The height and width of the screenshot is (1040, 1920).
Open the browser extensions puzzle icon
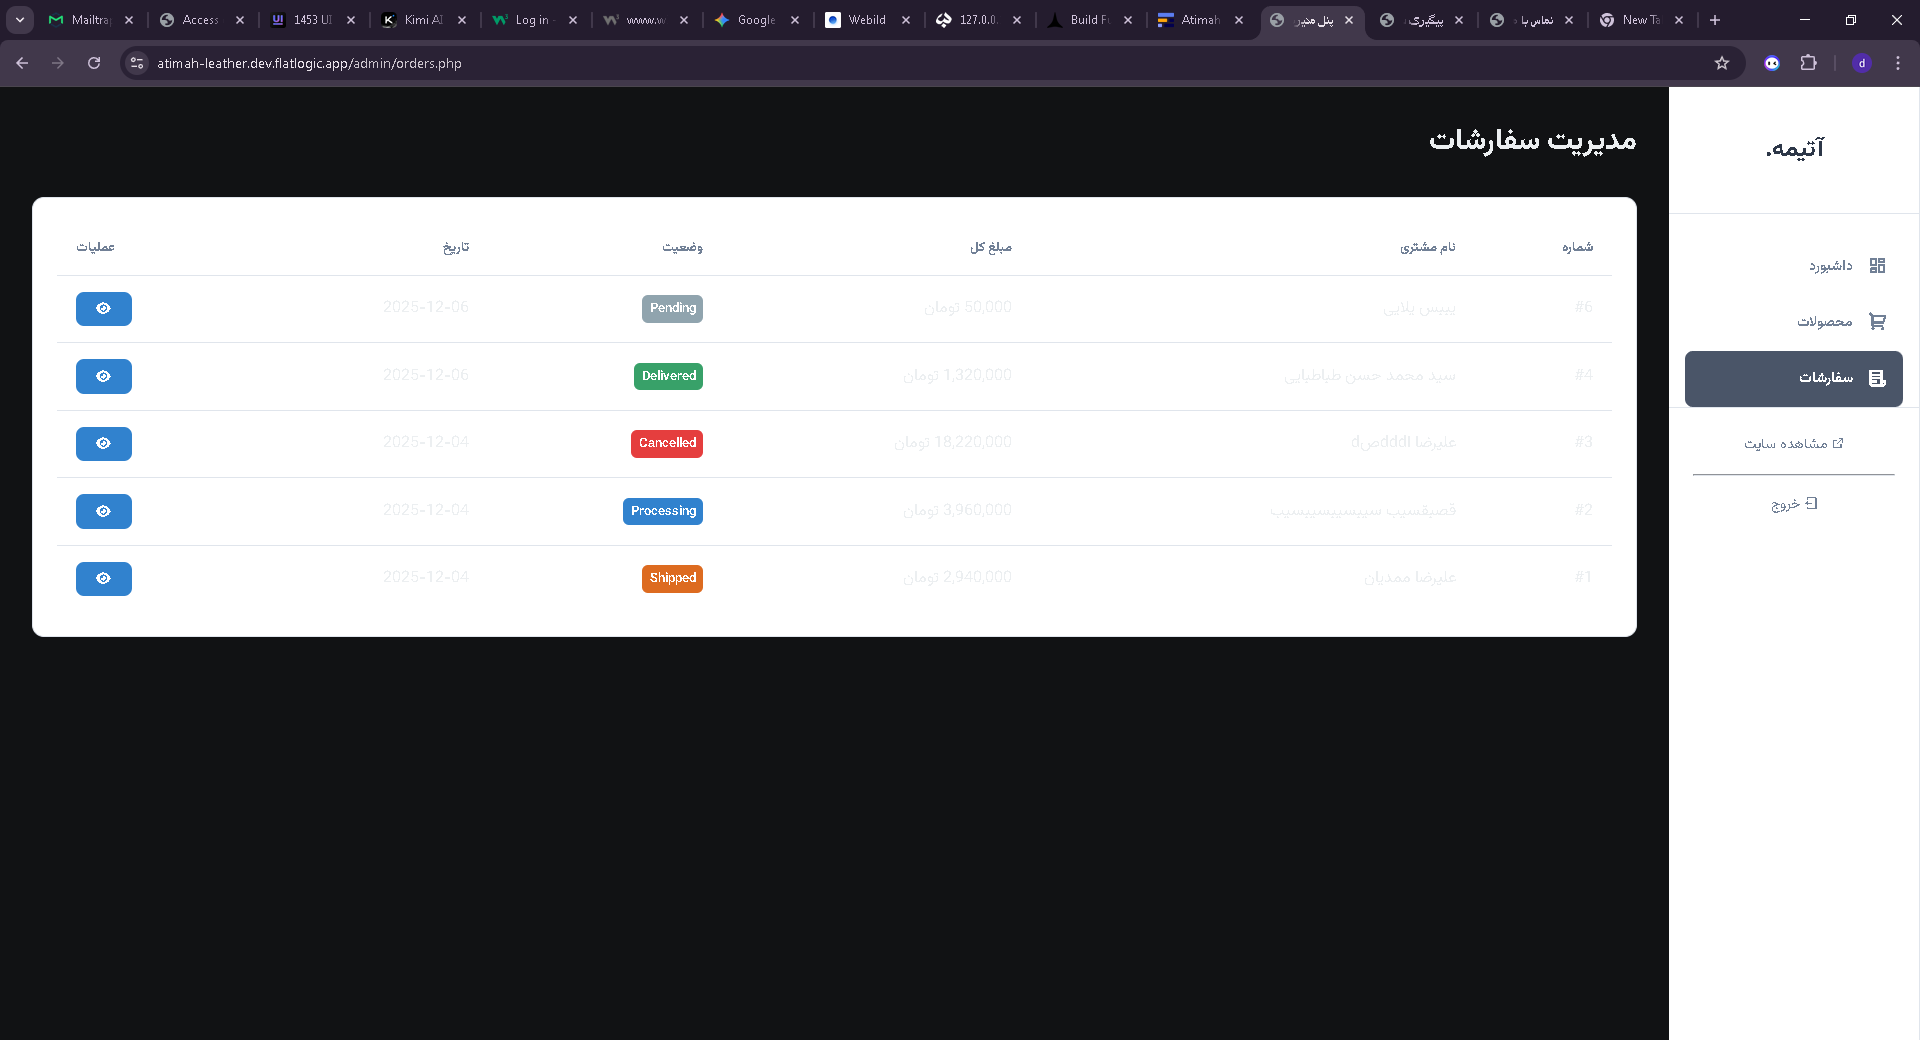(x=1808, y=63)
